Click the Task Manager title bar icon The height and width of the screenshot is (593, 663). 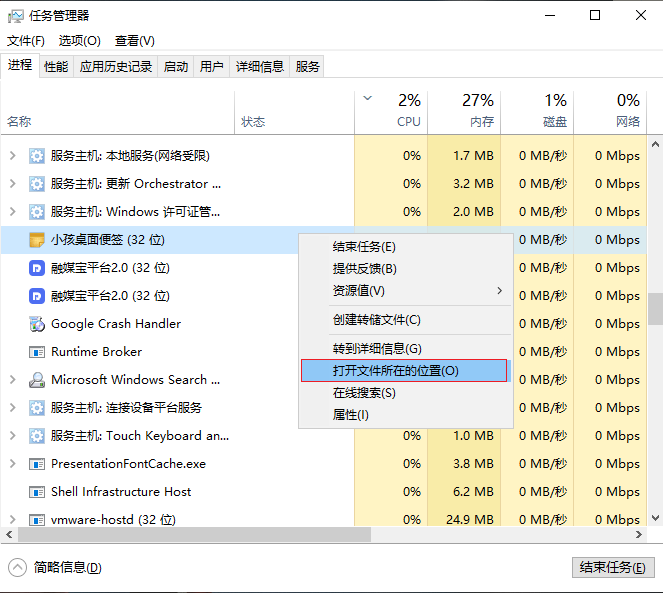tap(15, 15)
